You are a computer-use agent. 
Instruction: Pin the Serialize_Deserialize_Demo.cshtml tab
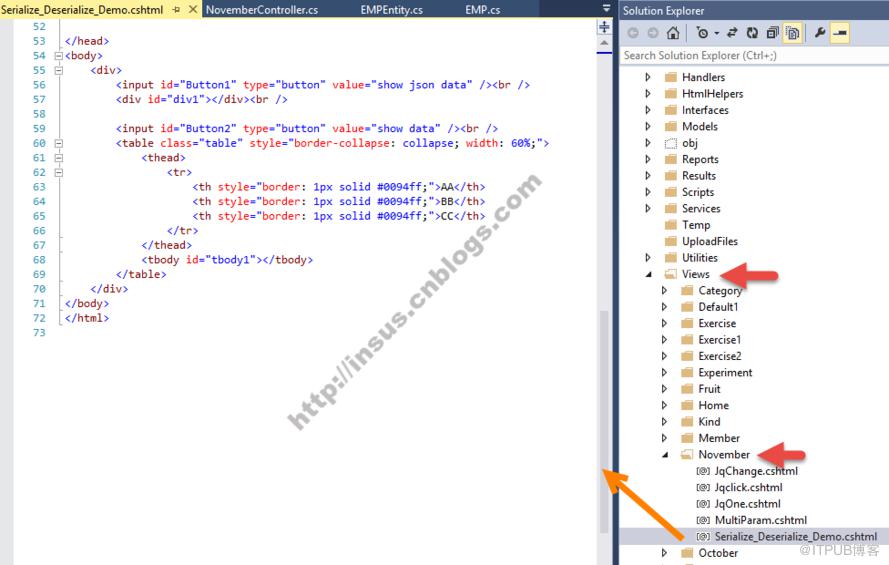pos(176,10)
